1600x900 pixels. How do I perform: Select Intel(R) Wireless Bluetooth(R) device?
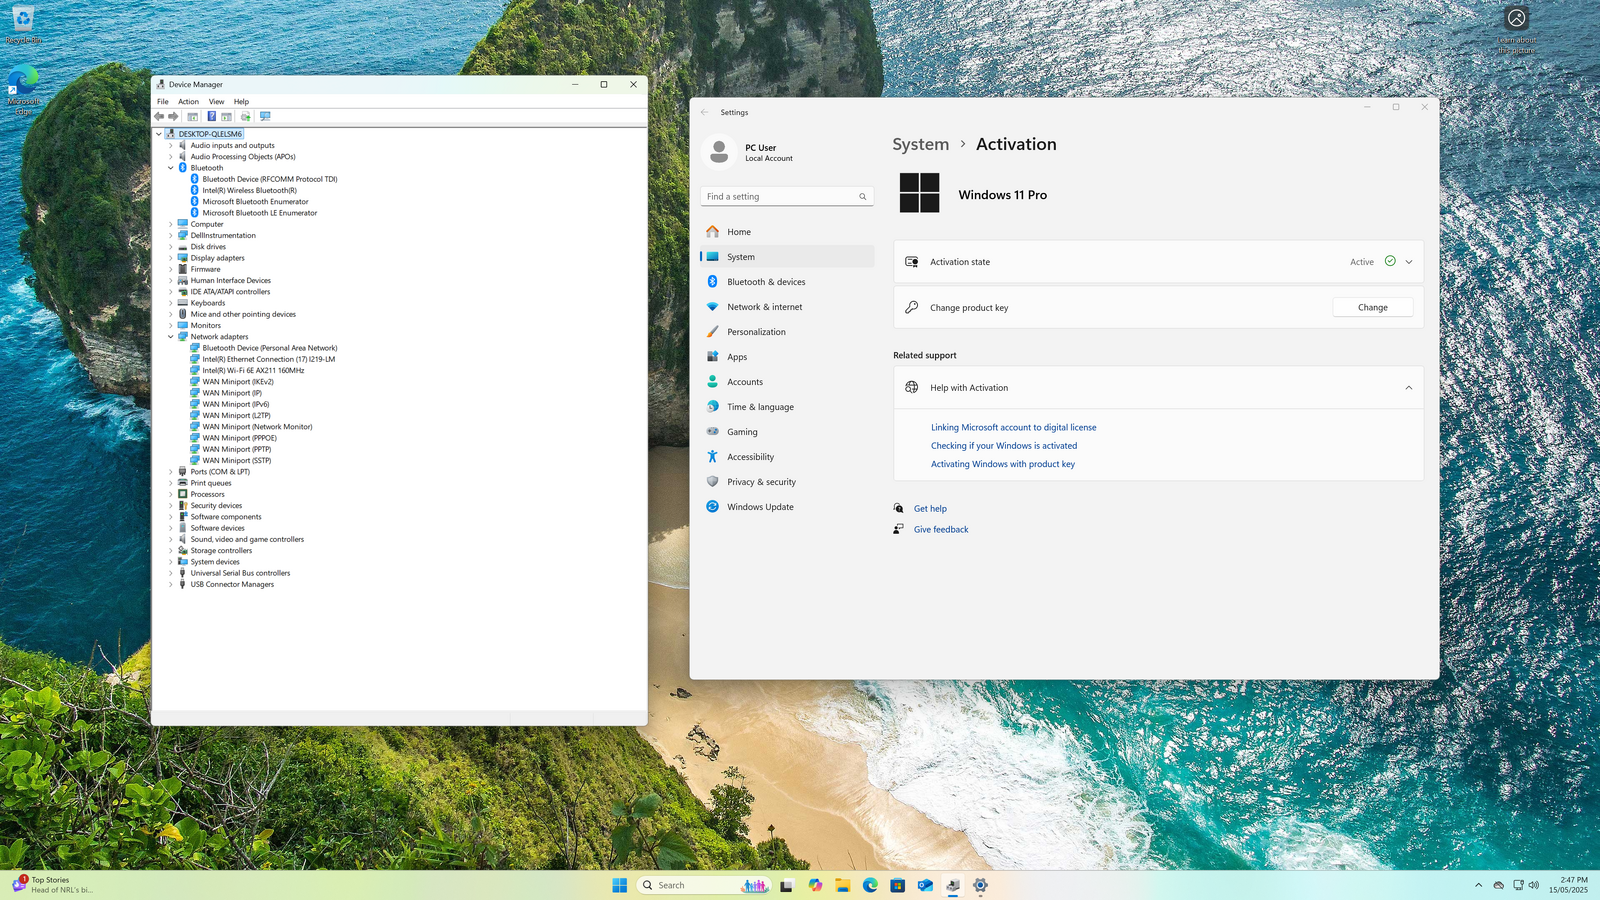coord(249,191)
